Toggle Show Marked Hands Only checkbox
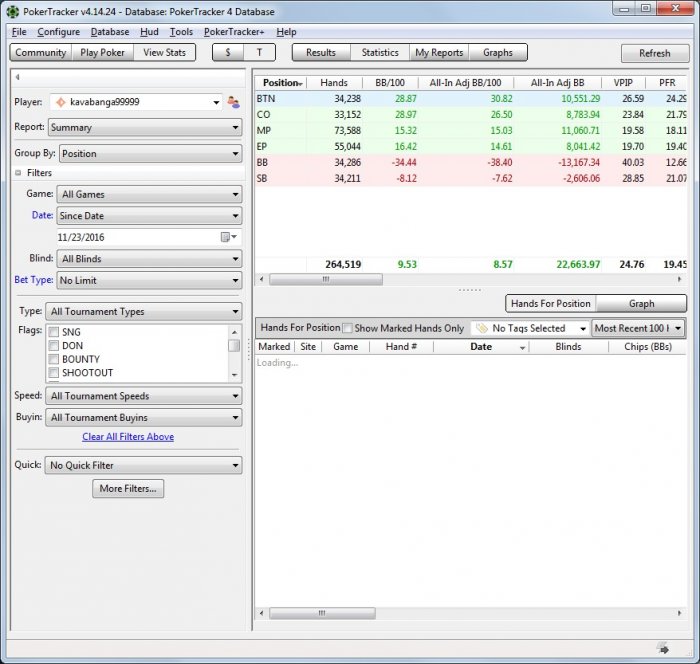Viewport: 700px width, 664px height. coord(347,328)
